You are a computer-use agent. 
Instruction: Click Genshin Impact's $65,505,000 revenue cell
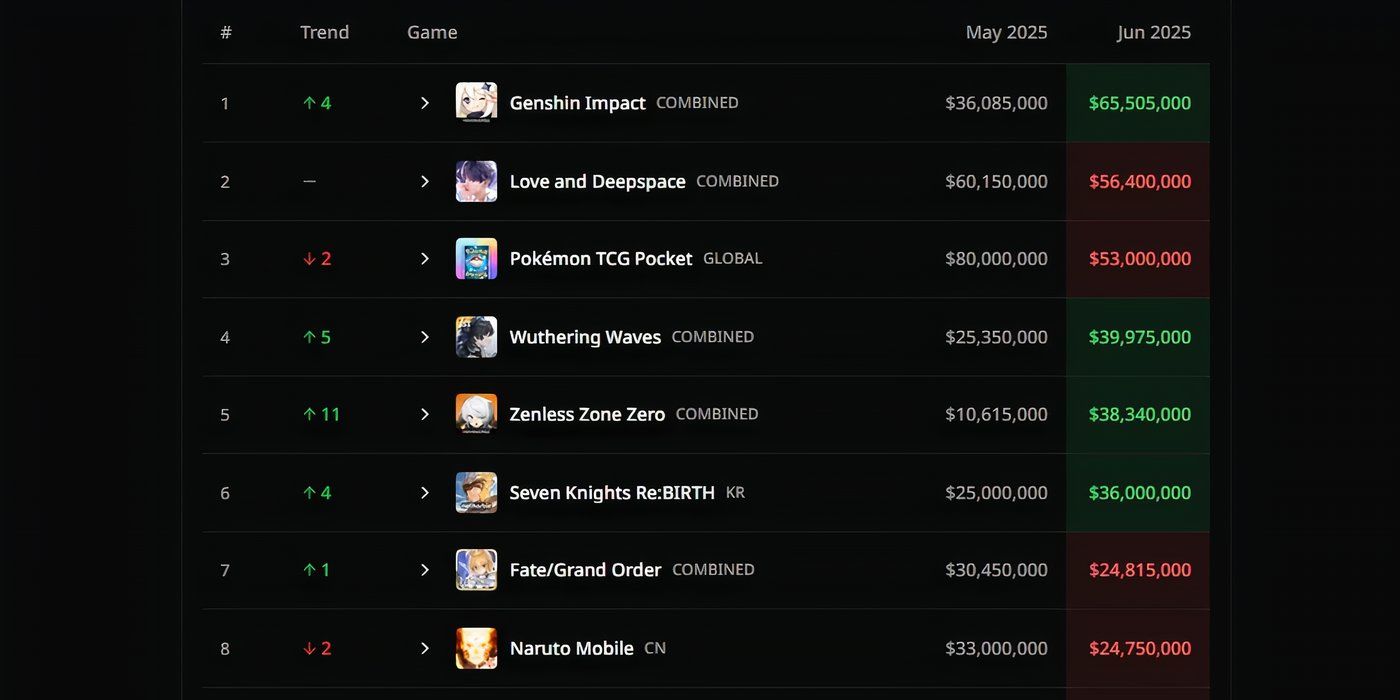tap(1138, 103)
